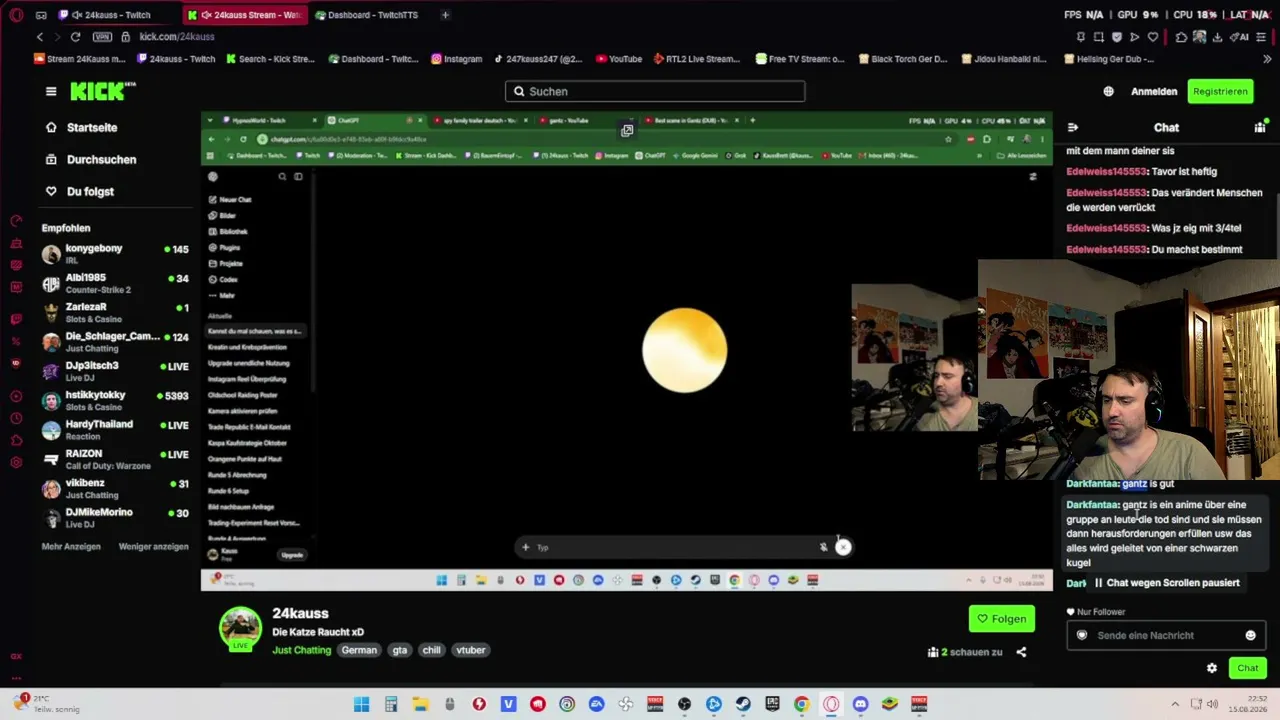This screenshot has height=720, width=1280.
Task: Open the language globe icon
Action: [1109, 91]
